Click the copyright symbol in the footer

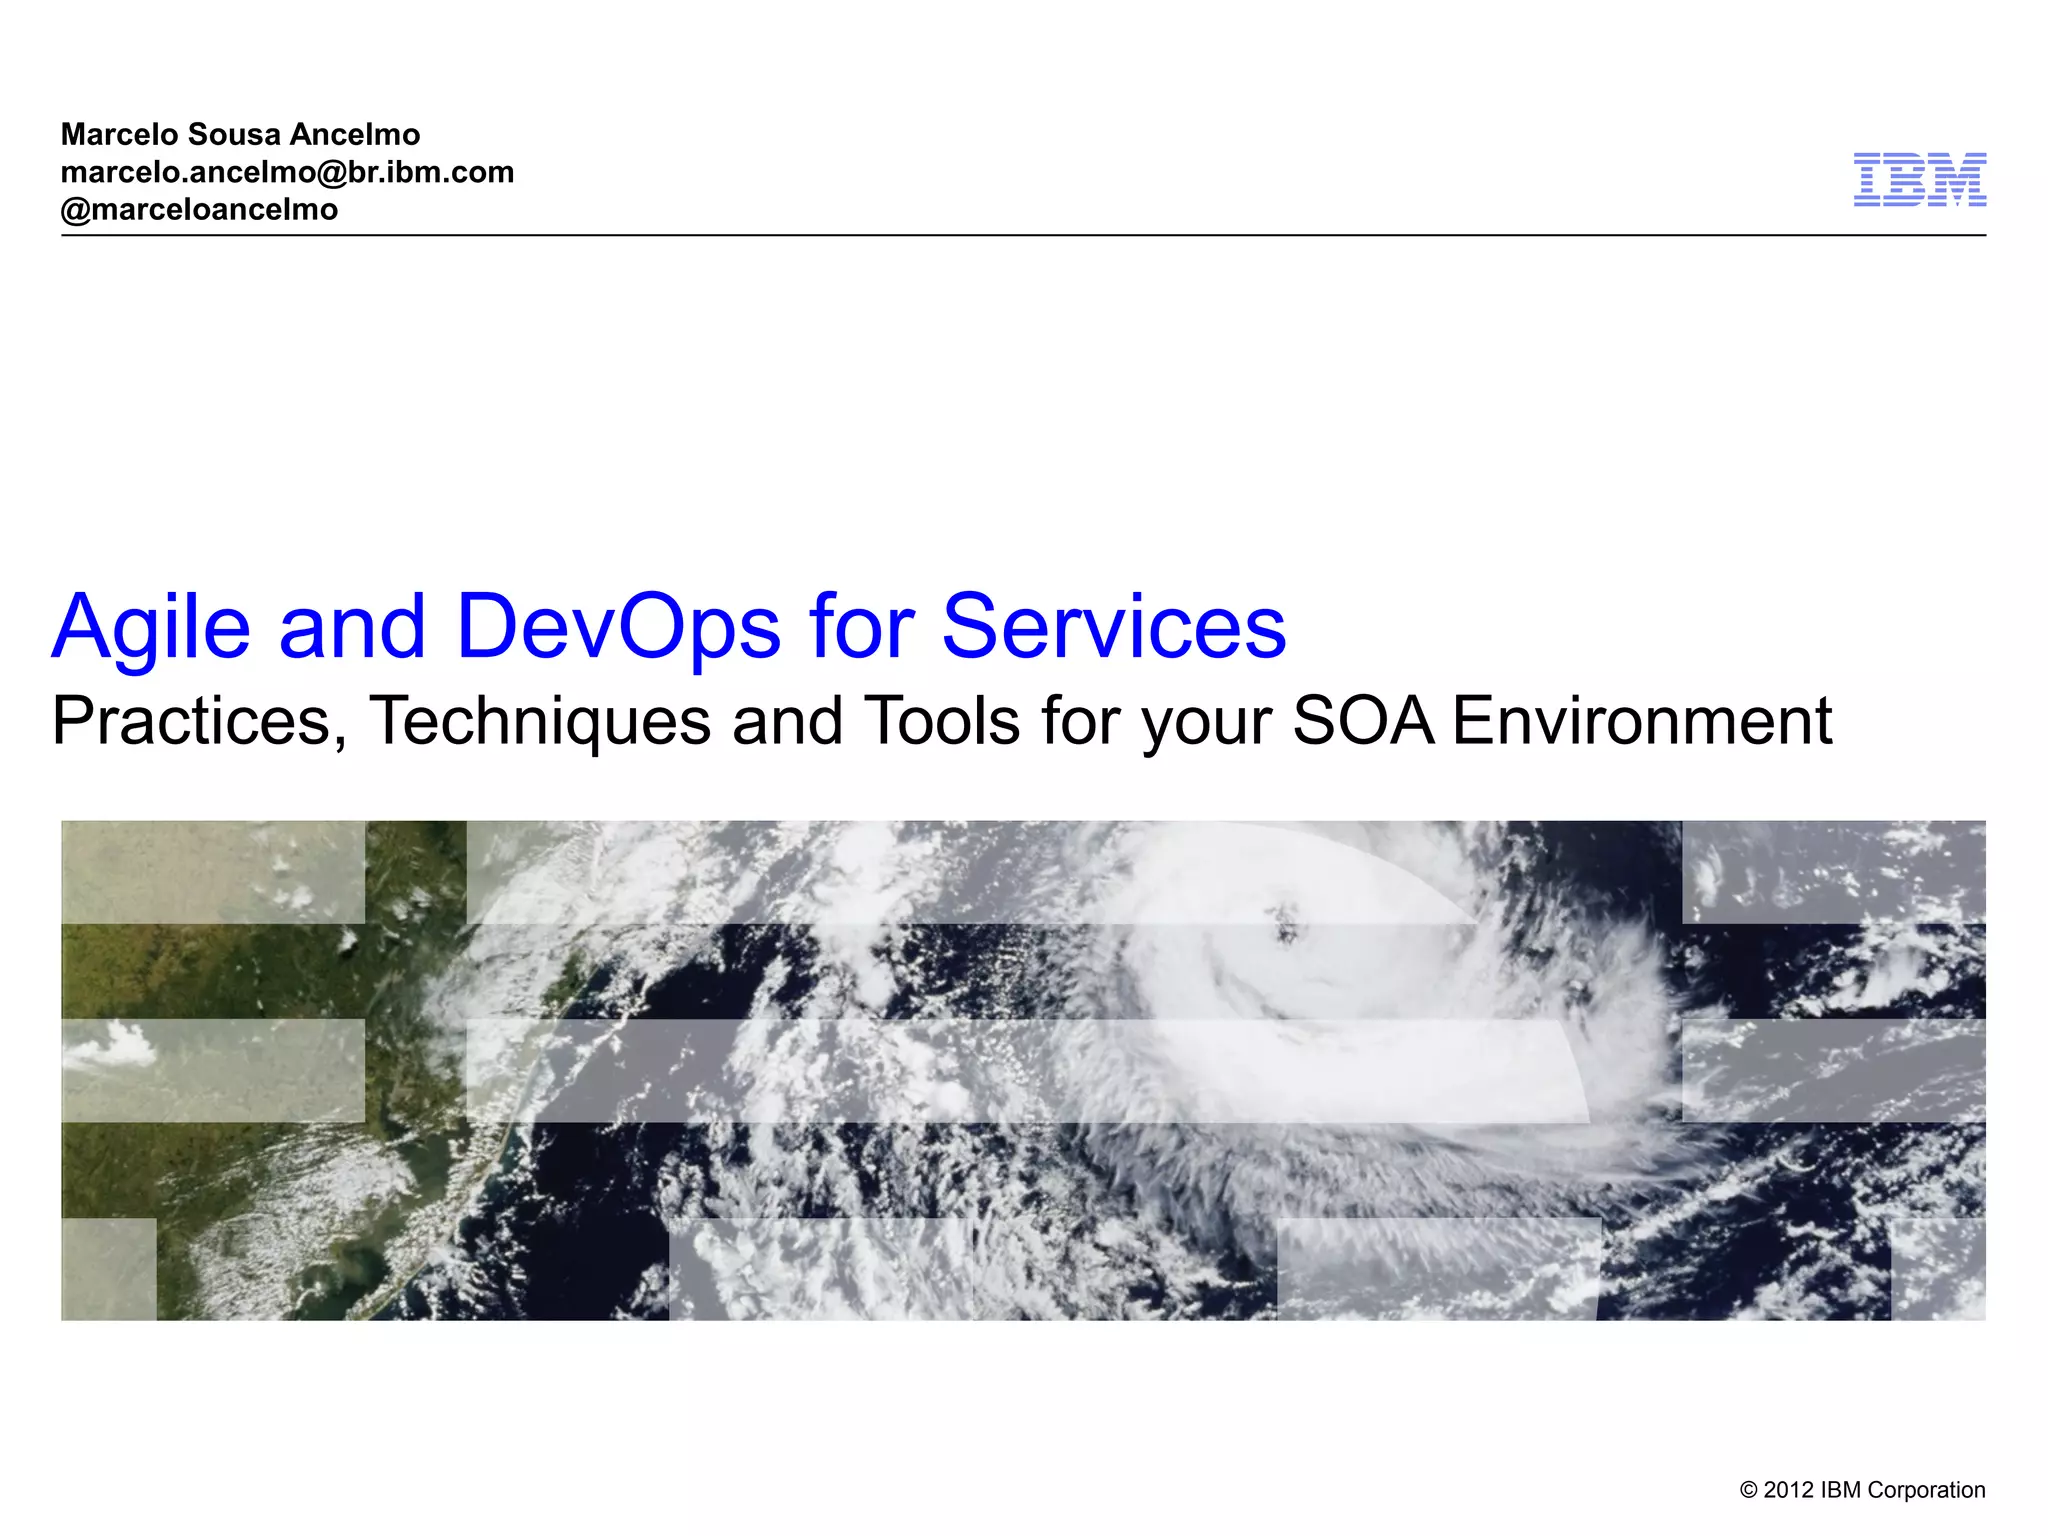1748,1490
